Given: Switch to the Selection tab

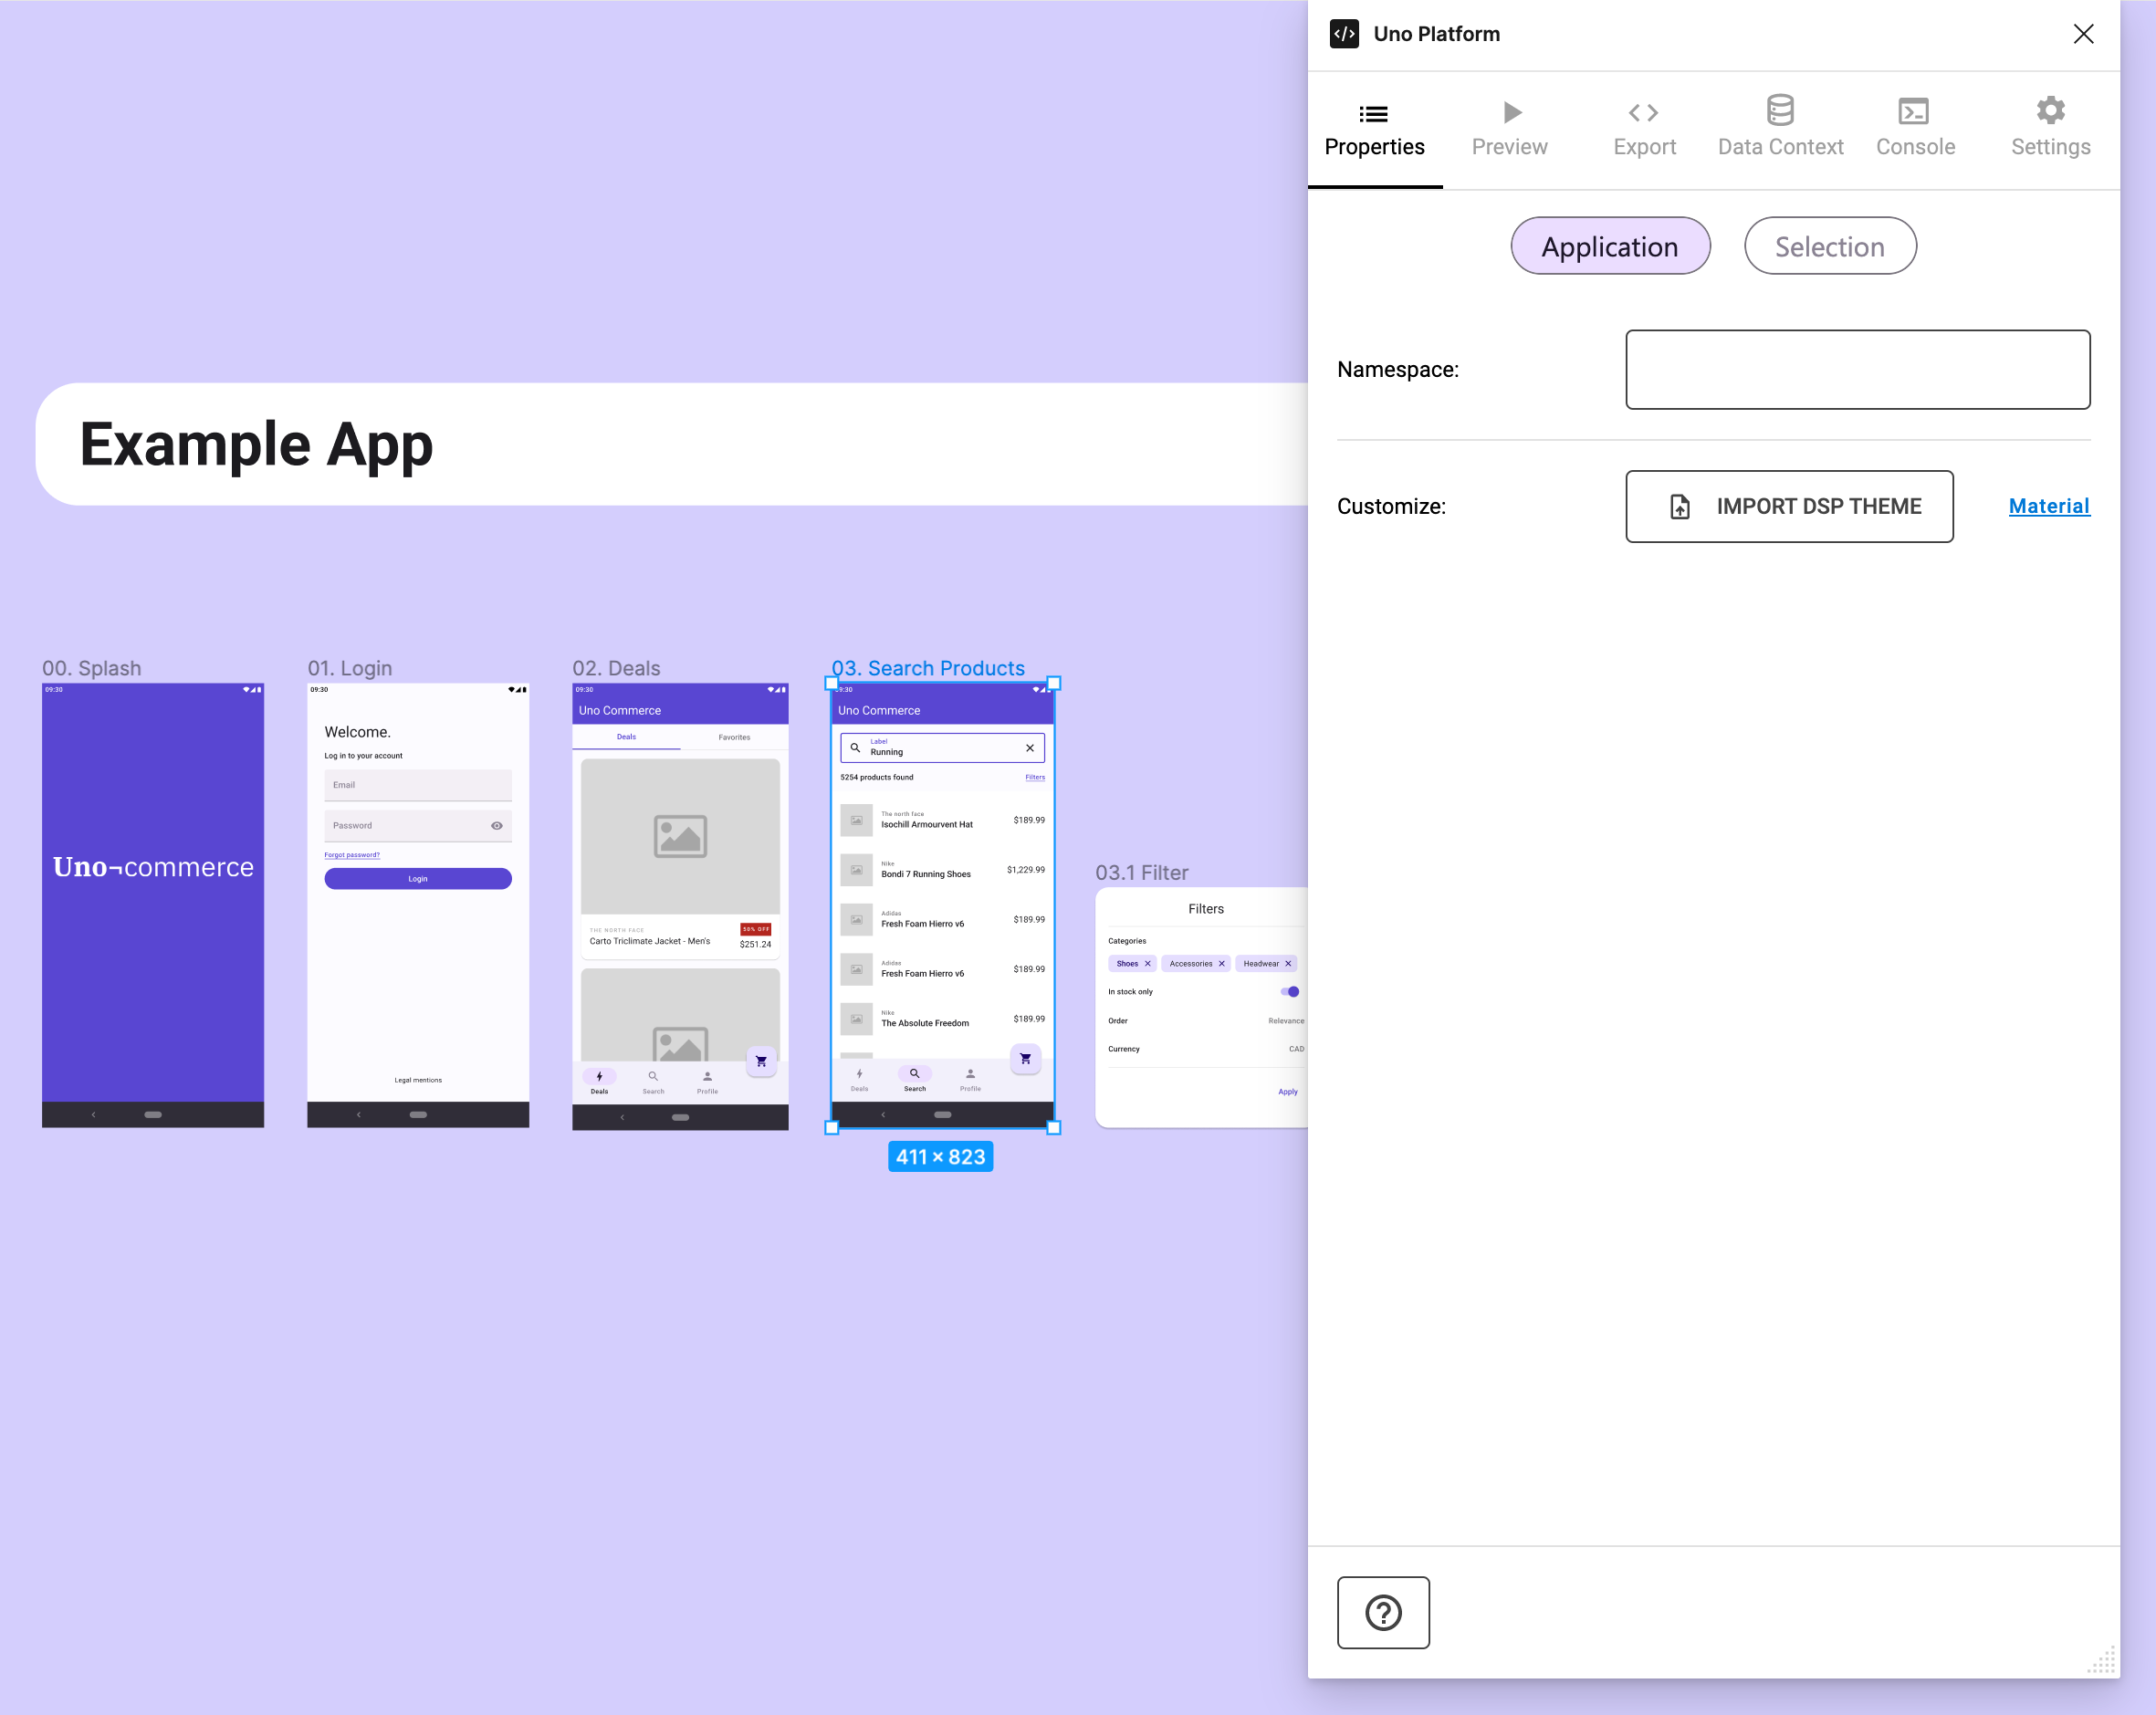Looking at the screenshot, I should [1828, 245].
